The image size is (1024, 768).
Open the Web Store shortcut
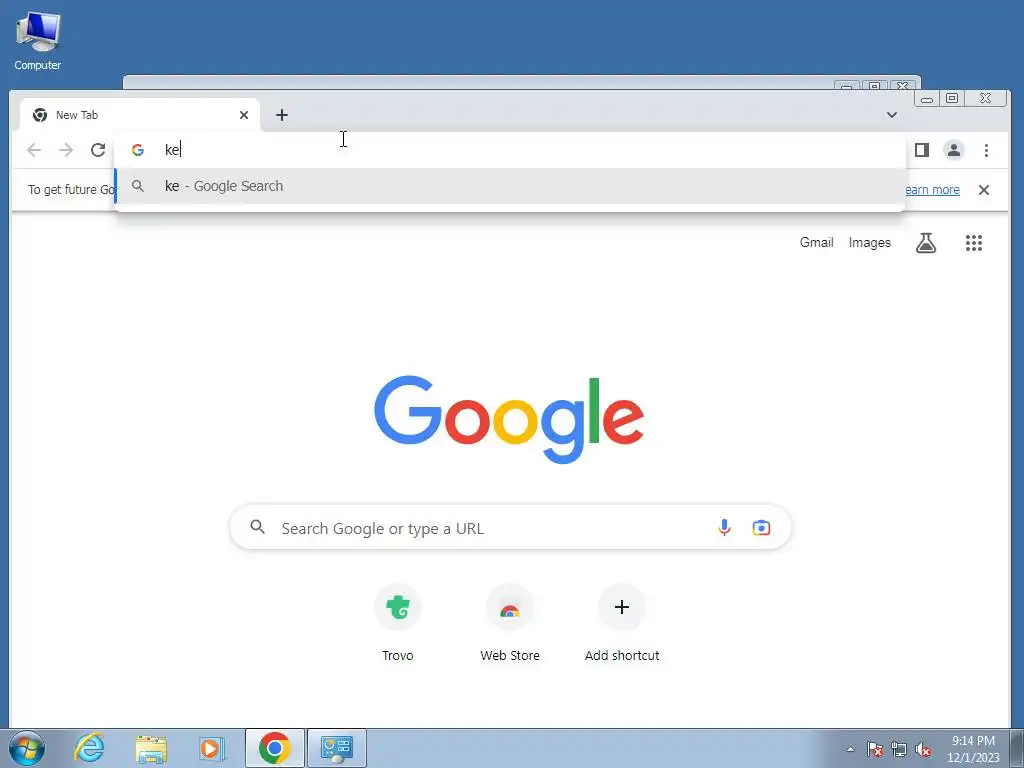(x=510, y=624)
